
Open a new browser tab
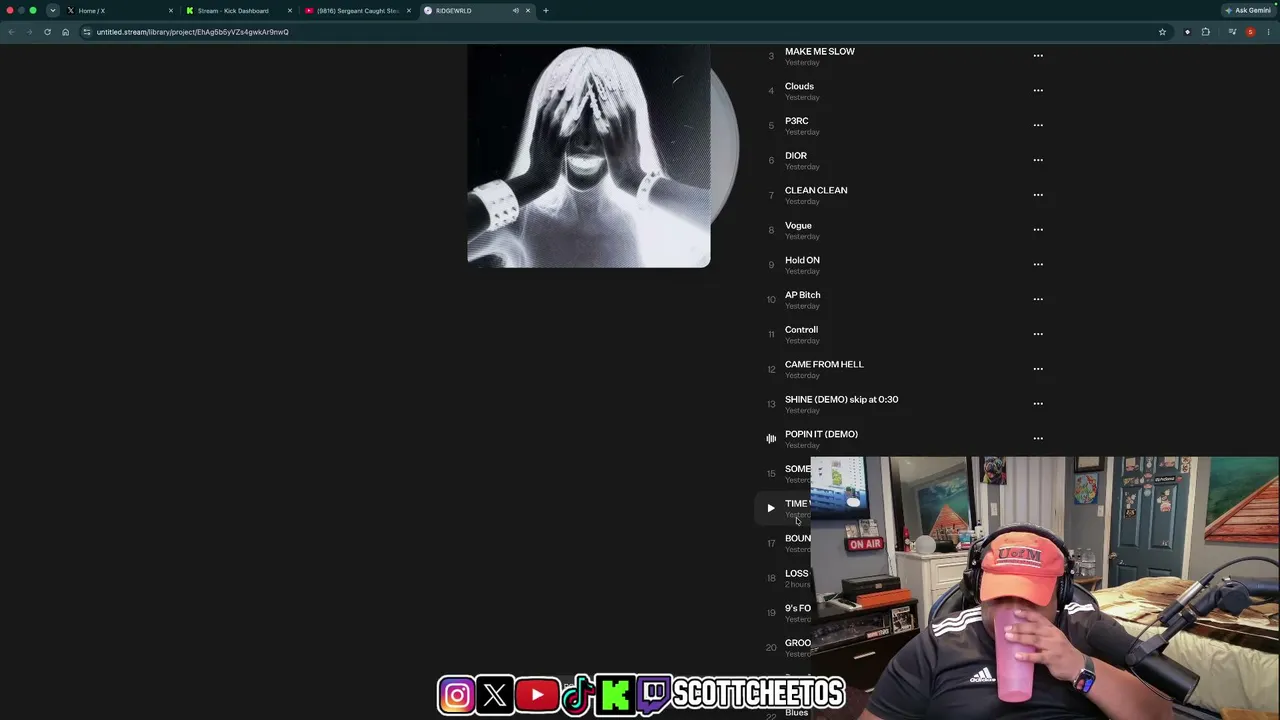tap(545, 11)
